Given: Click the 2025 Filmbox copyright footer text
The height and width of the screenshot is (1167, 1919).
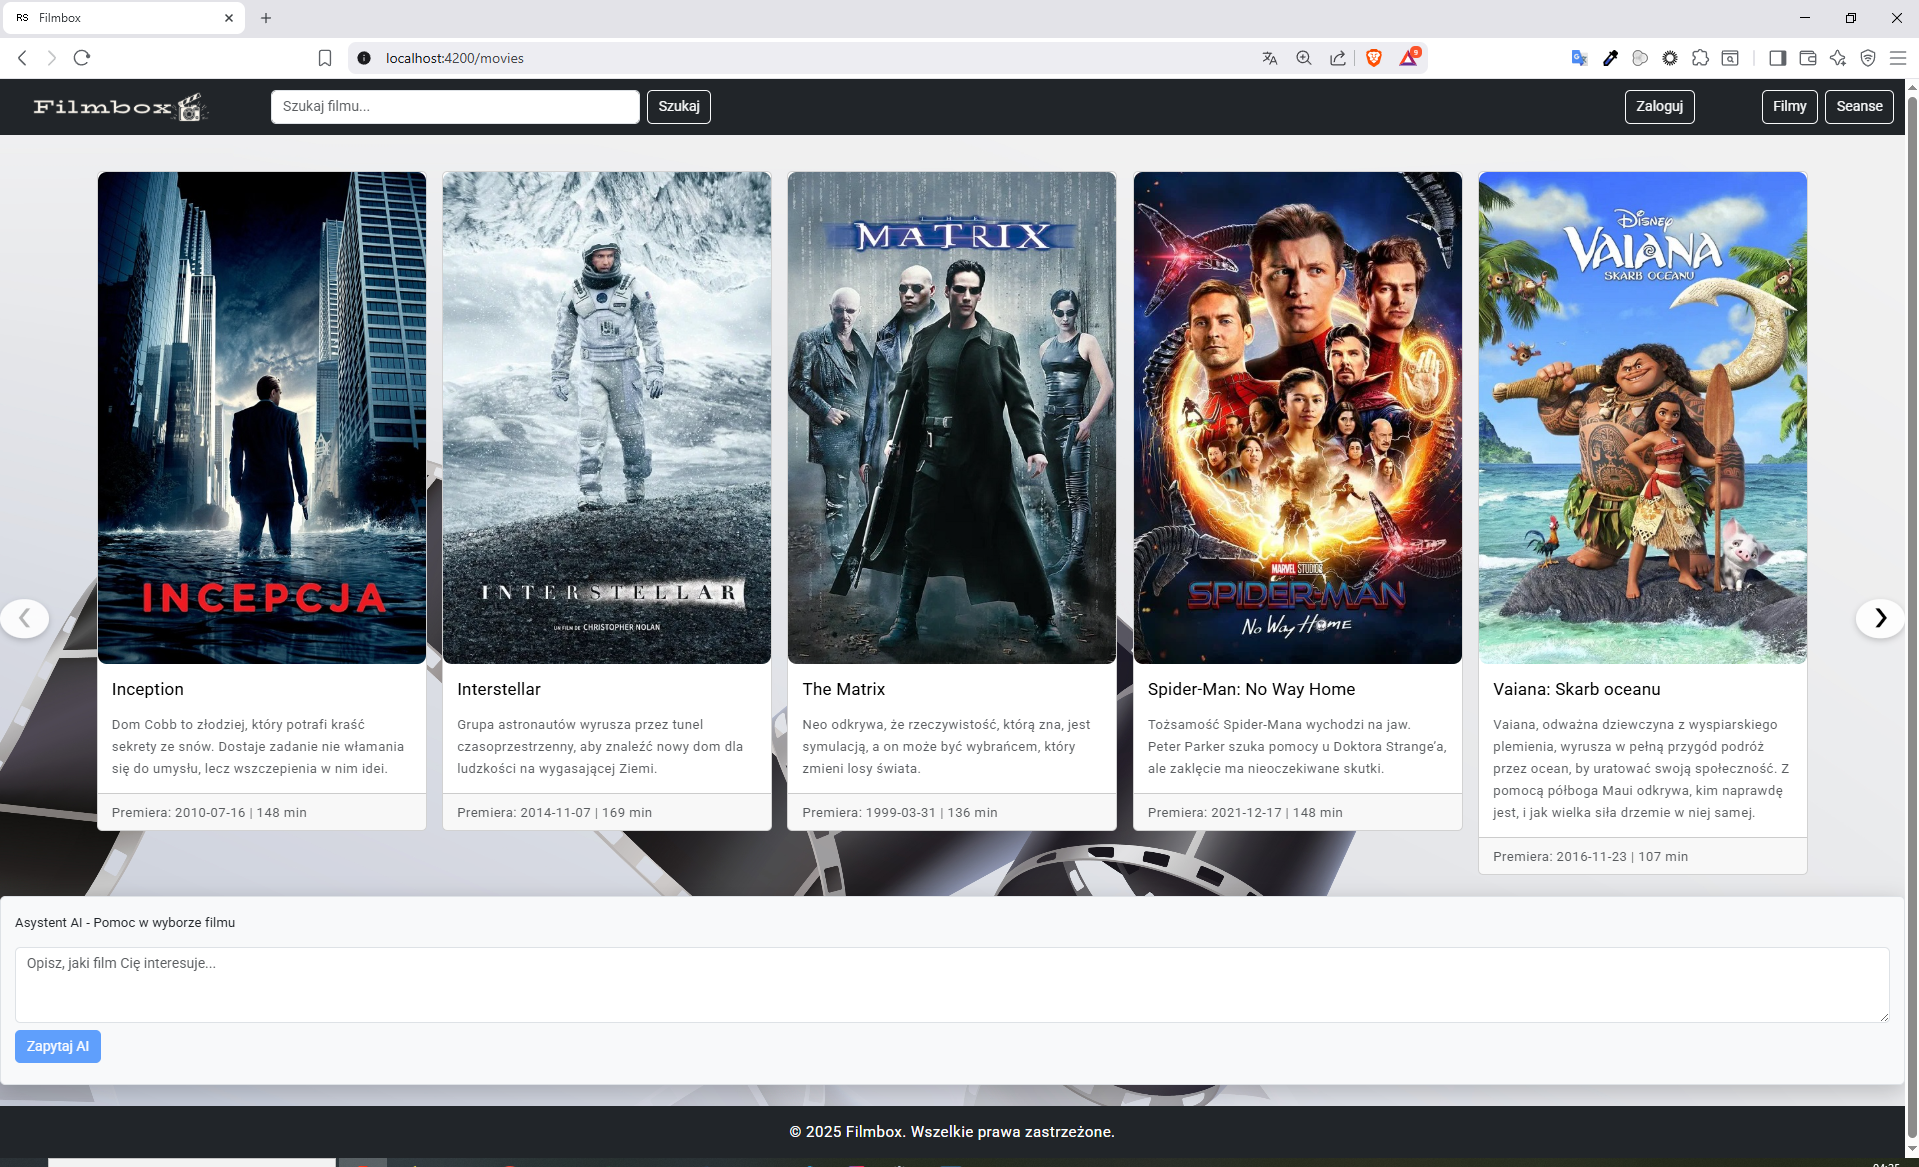Looking at the screenshot, I should tap(952, 1131).
